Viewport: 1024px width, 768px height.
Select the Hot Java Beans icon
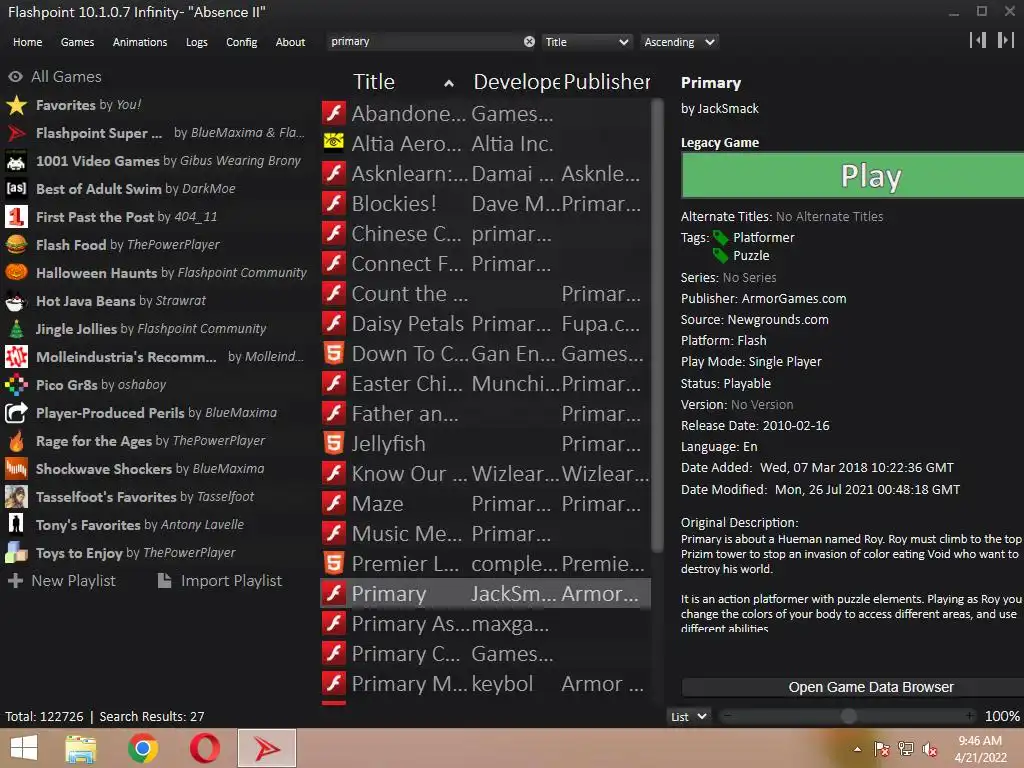click(16, 301)
